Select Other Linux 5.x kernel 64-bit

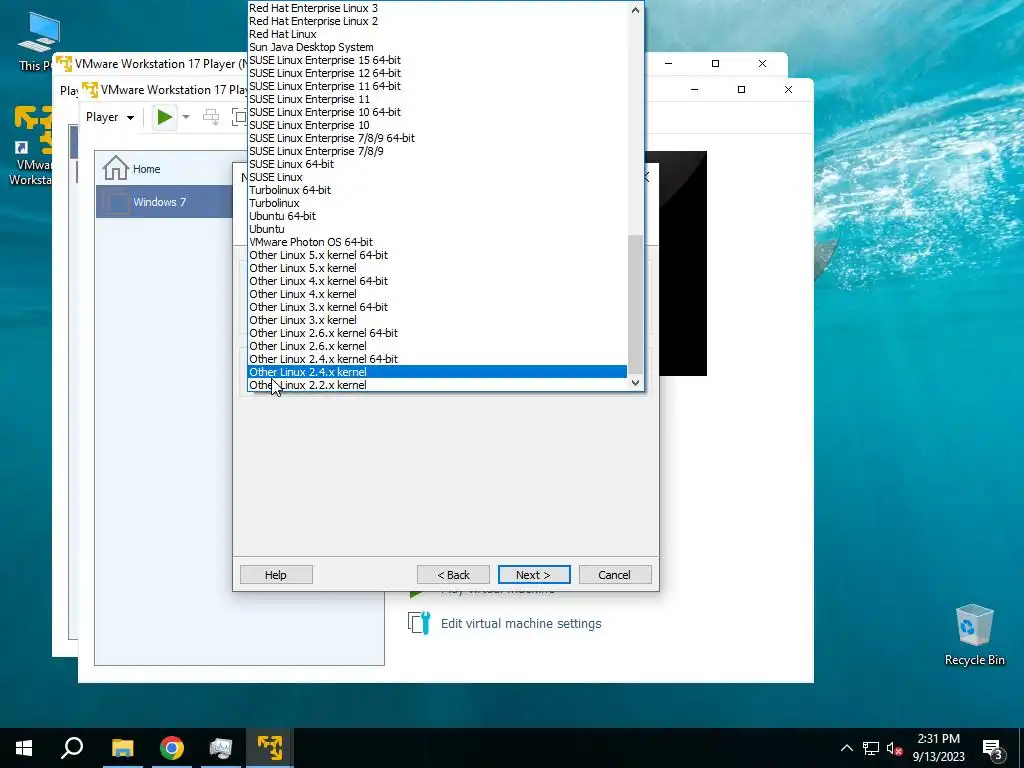(438, 255)
